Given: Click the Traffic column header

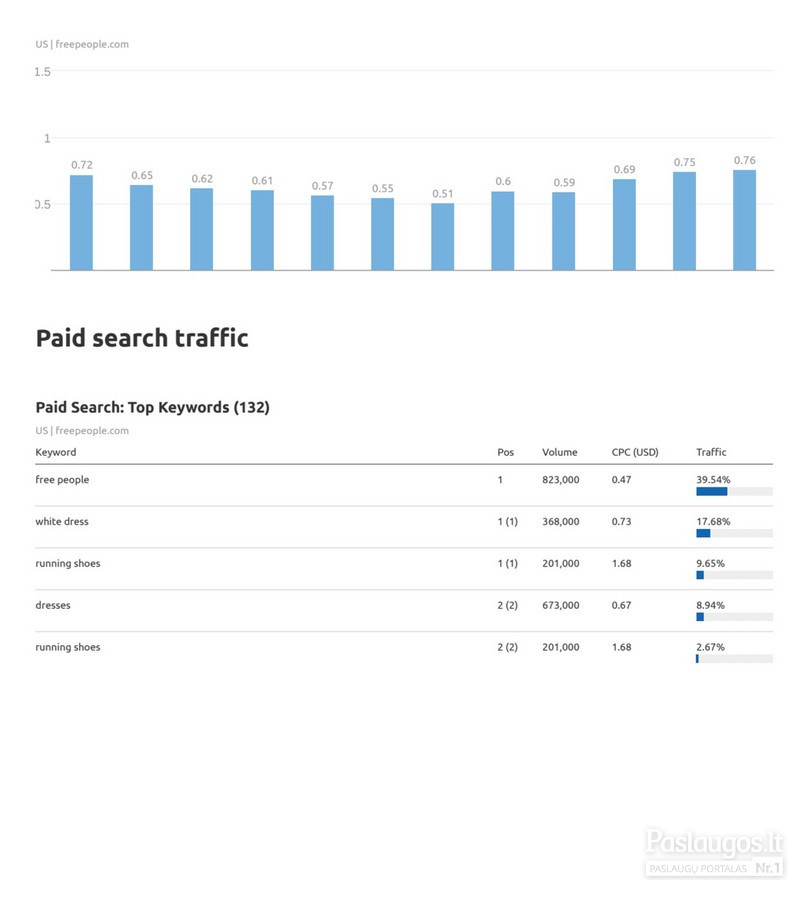Looking at the screenshot, I should (711, 452).
